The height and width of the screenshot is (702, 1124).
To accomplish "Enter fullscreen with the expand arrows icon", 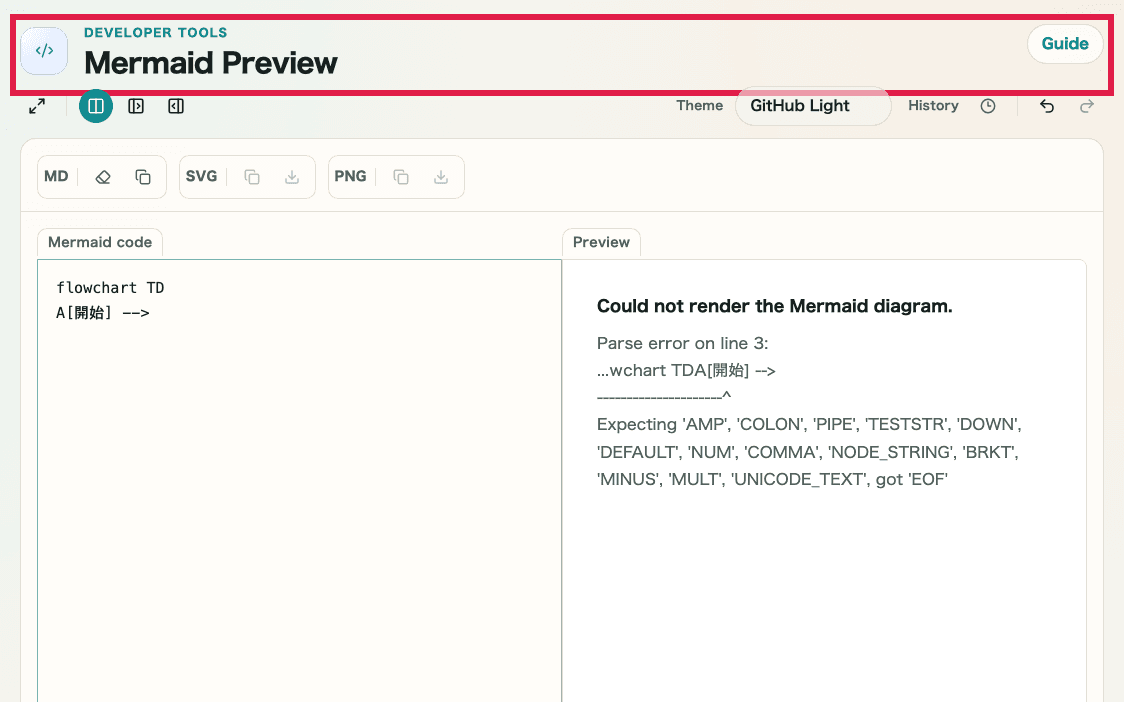I will (x=37, y=105).
